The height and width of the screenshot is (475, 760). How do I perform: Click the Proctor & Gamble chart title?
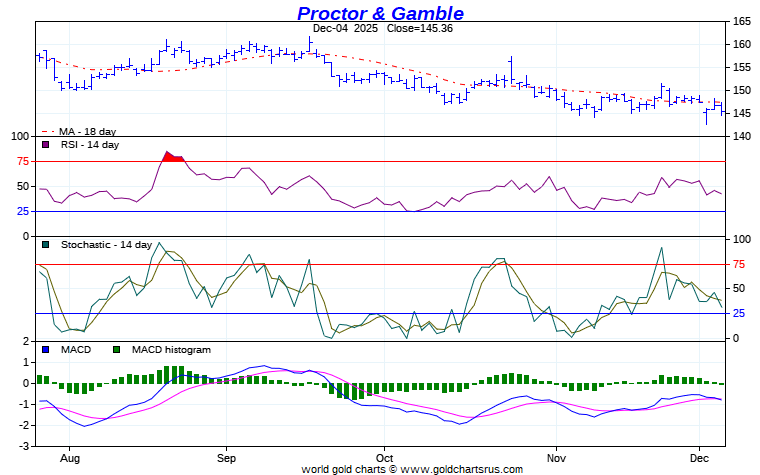pos(380,13)
